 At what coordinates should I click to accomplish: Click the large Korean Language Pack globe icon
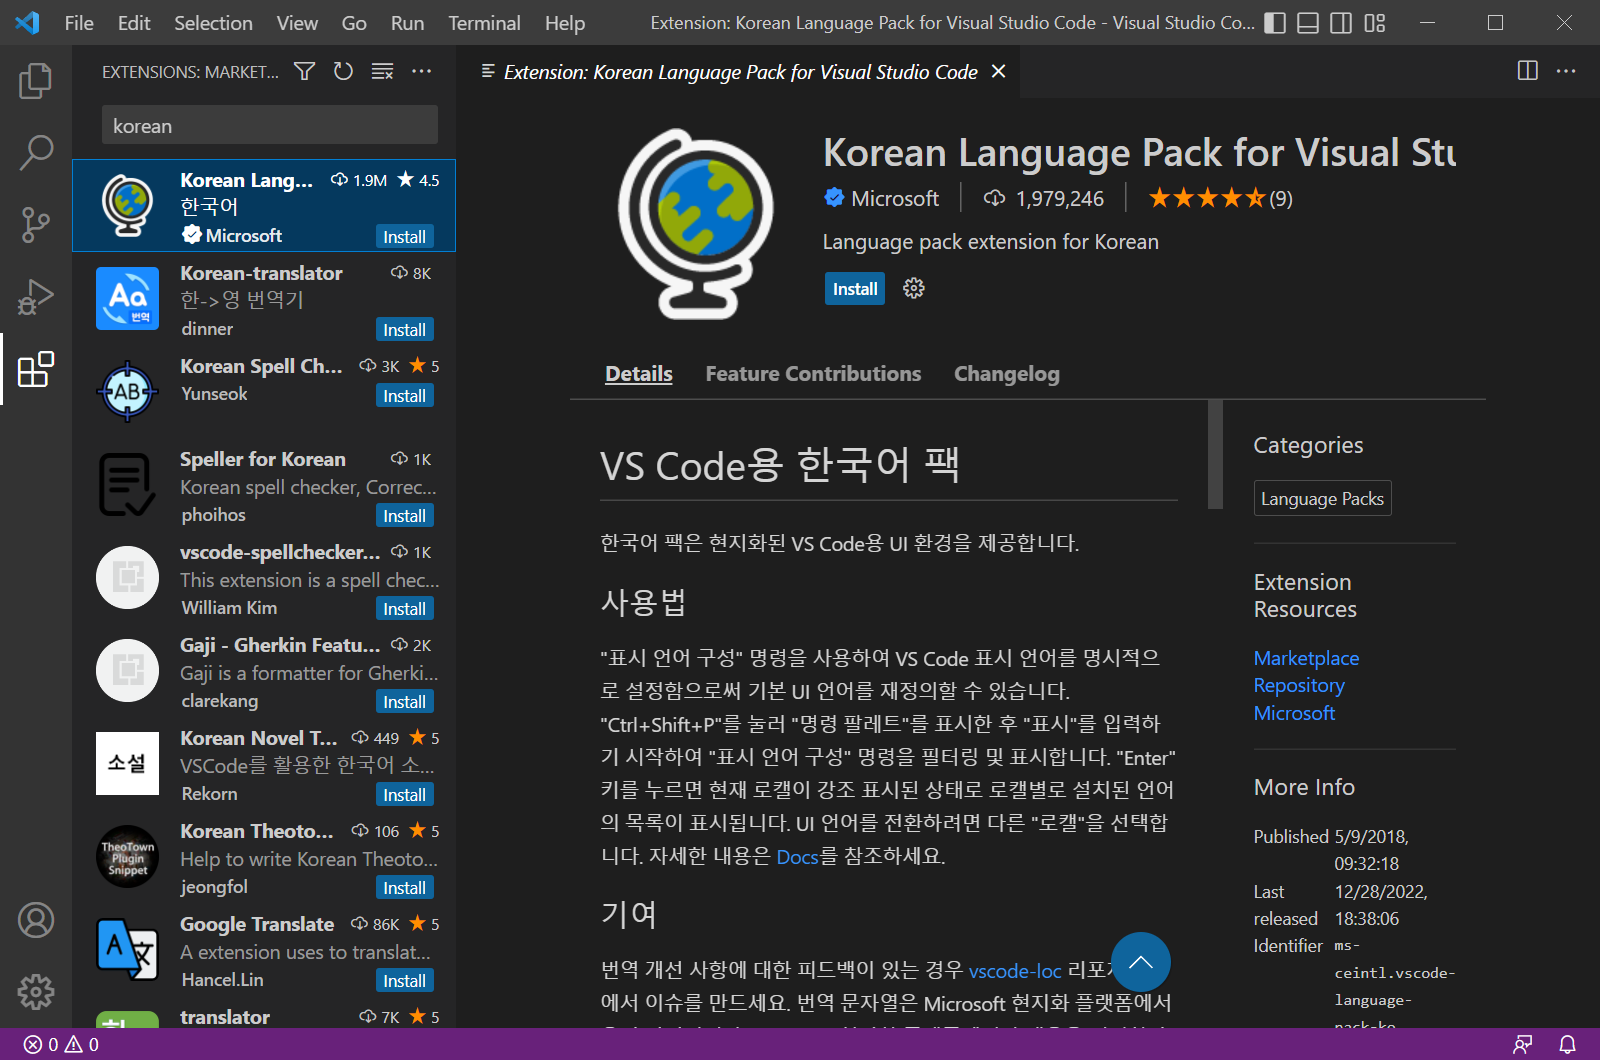pyautogui.click(x=696, y=224)
